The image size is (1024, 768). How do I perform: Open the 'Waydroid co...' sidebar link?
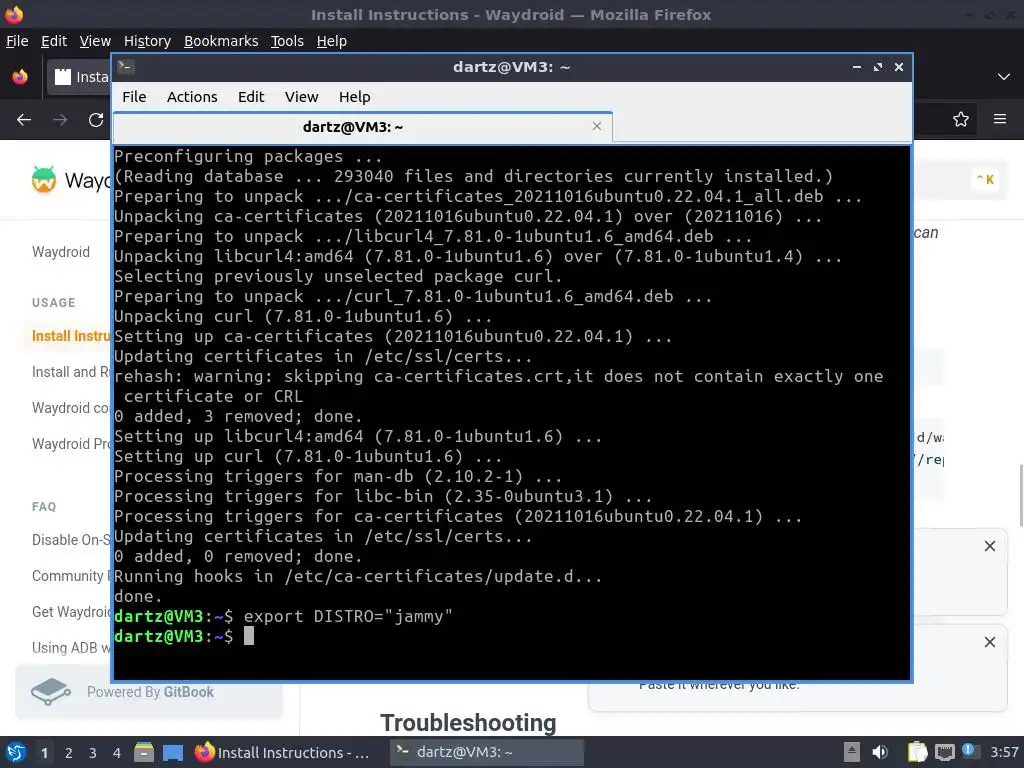tap(71, 408)
